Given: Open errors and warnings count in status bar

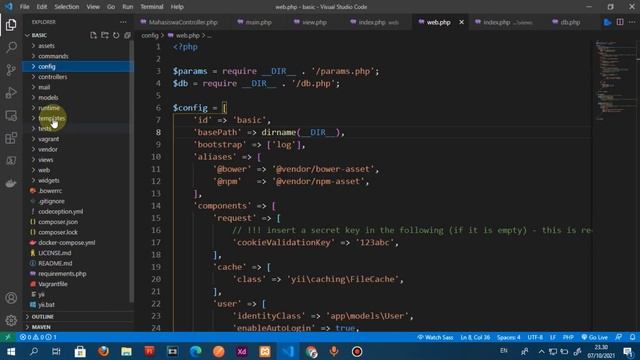Looking at the screenshot, I should [38, 337].
